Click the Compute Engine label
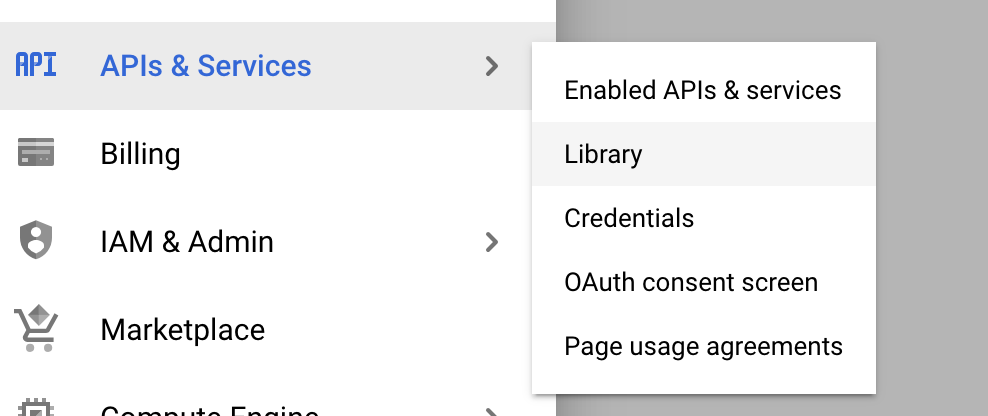Screen dimensions: 988x416 (210, 411)
